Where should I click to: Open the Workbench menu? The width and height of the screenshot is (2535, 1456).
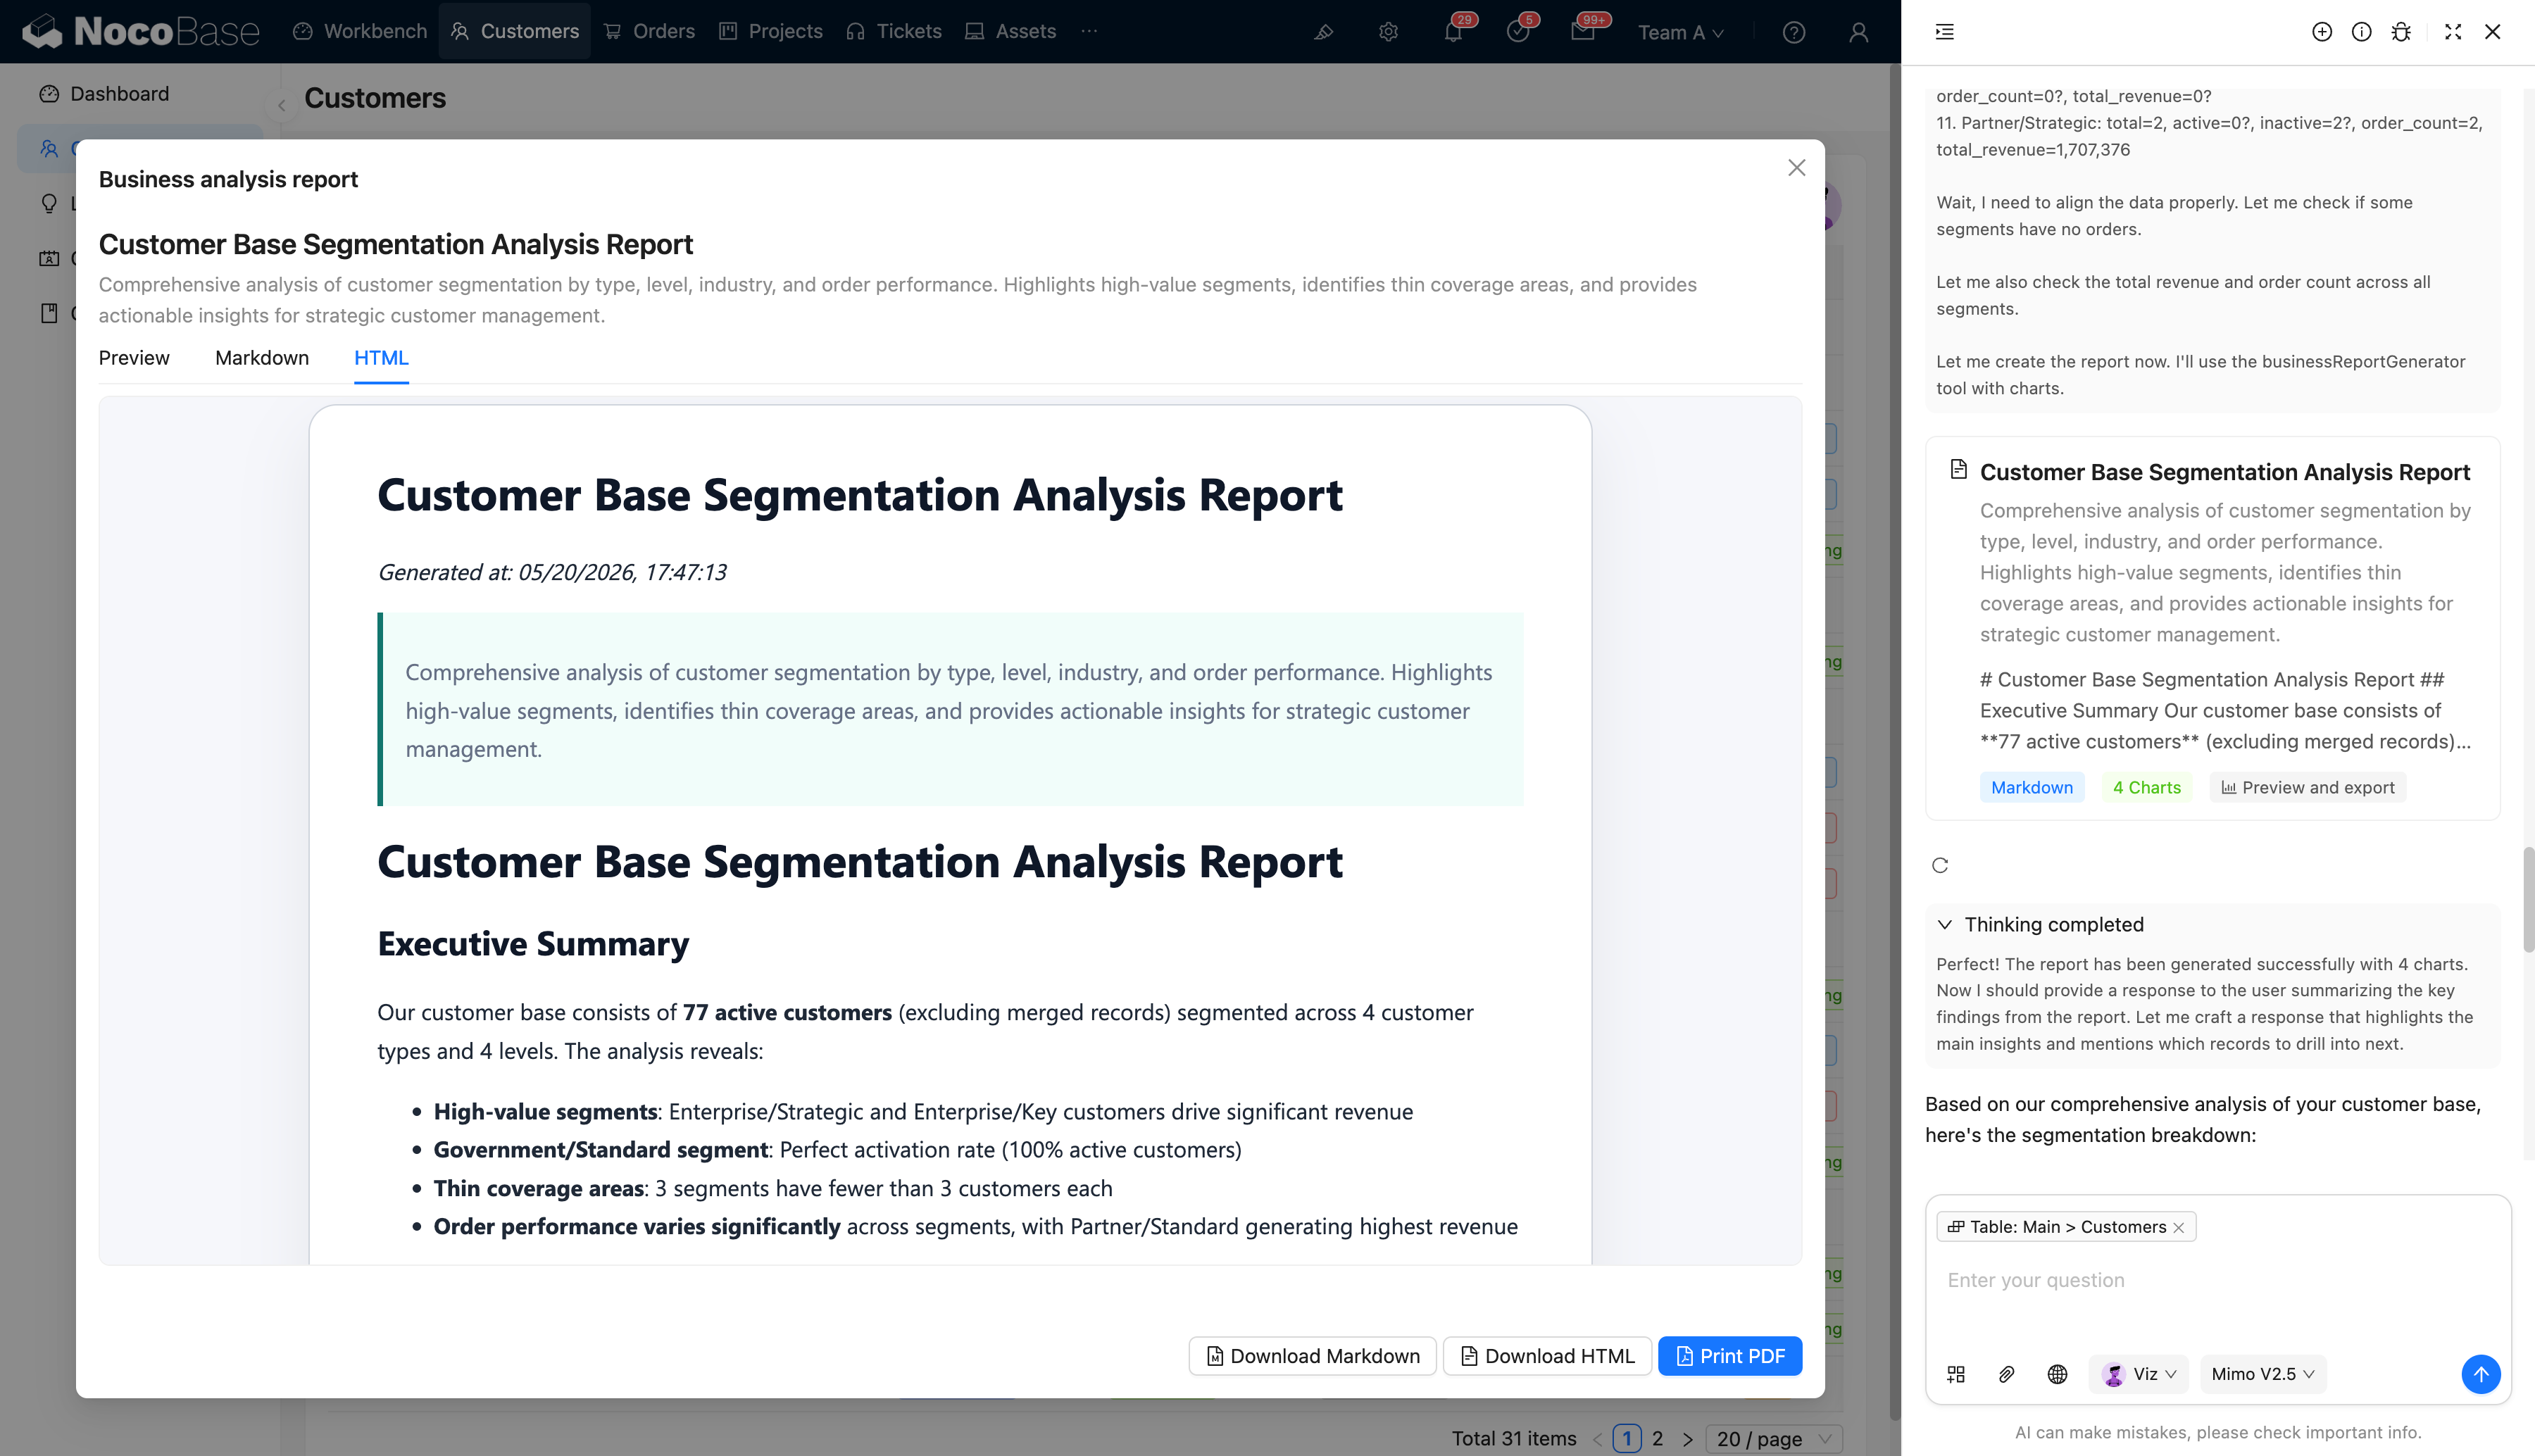(x=360, y=32)
